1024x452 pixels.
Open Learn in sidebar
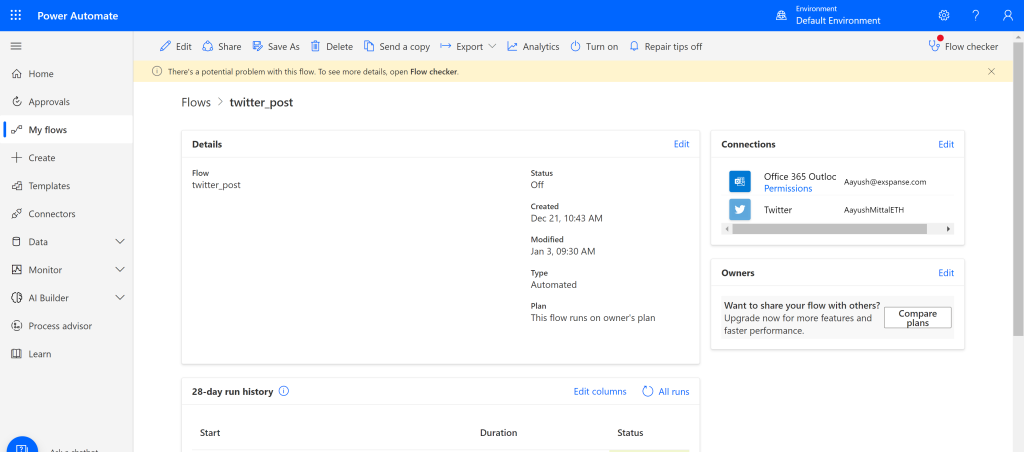tap(67, 354)
